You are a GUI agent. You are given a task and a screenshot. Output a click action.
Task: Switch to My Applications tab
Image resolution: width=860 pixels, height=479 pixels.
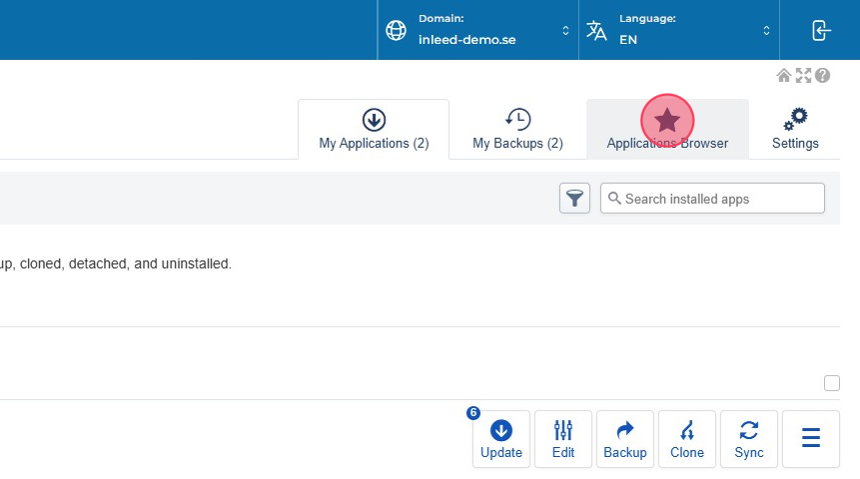[x=374, y=130]
